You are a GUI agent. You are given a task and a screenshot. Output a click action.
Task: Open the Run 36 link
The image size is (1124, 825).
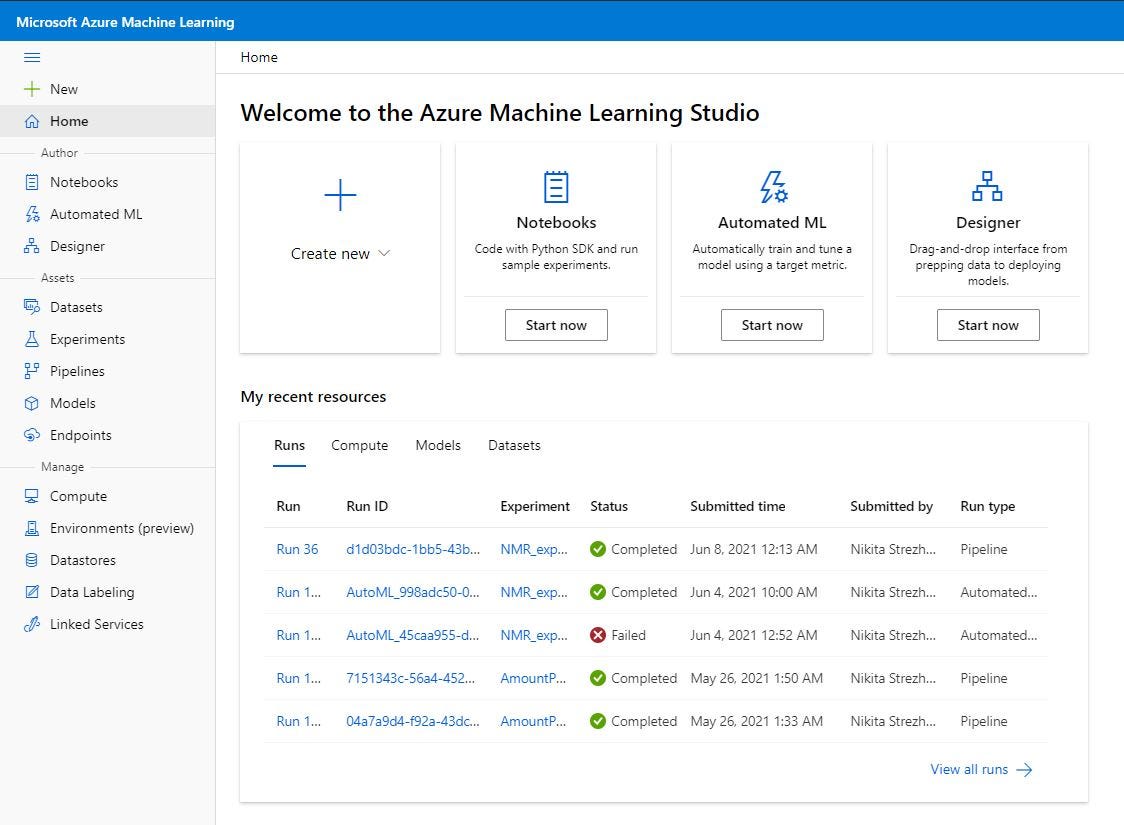[297, 549]
